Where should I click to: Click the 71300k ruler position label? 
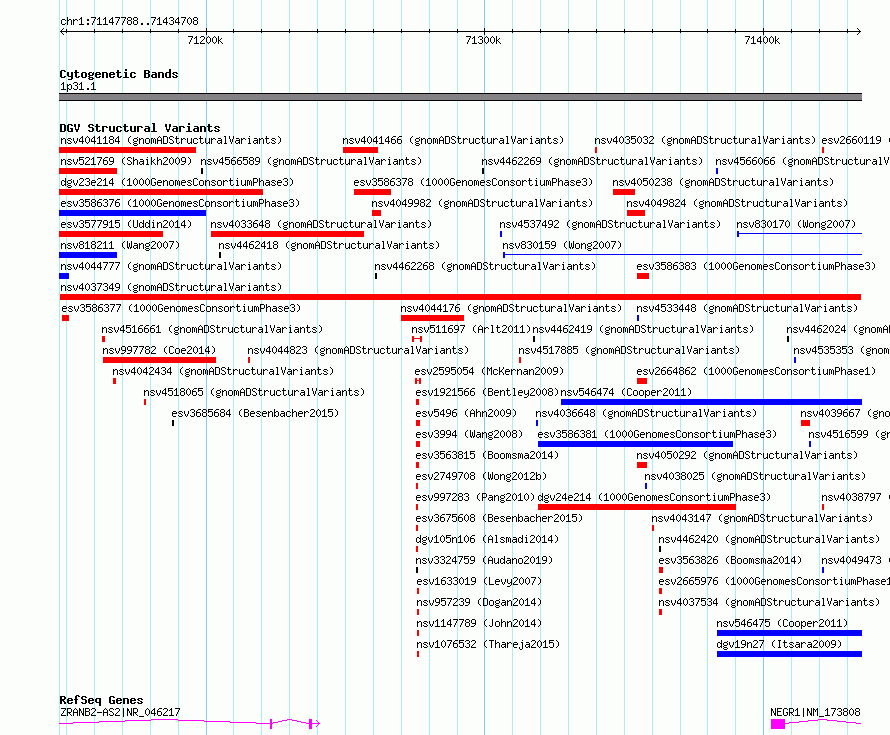(x=483, y=40)
